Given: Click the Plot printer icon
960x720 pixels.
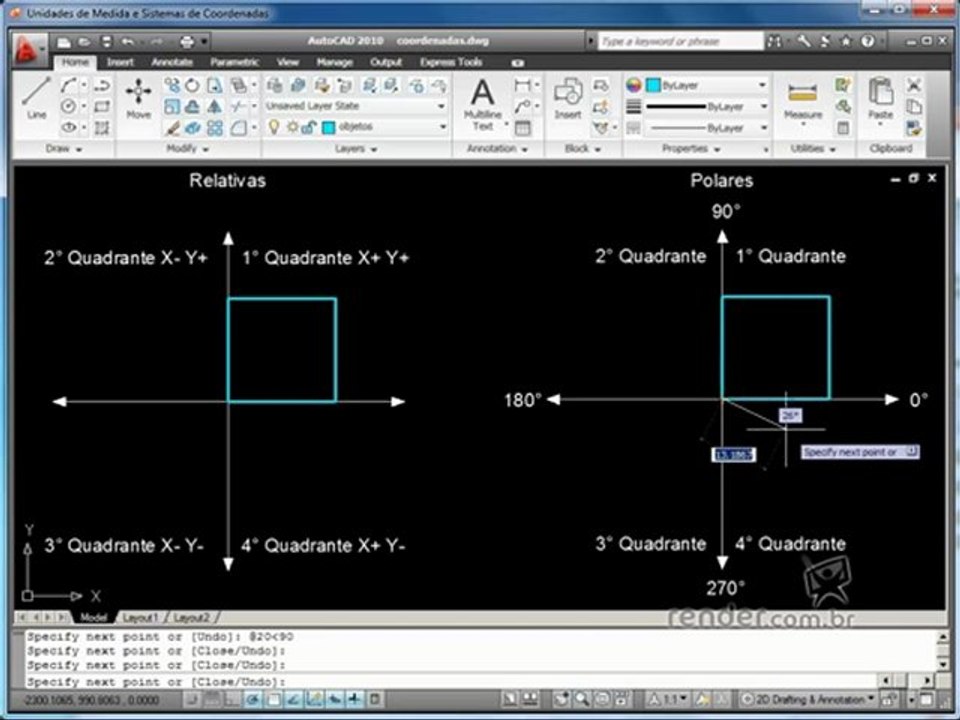Looking at the screenshot, I should (x=187, y=42).
